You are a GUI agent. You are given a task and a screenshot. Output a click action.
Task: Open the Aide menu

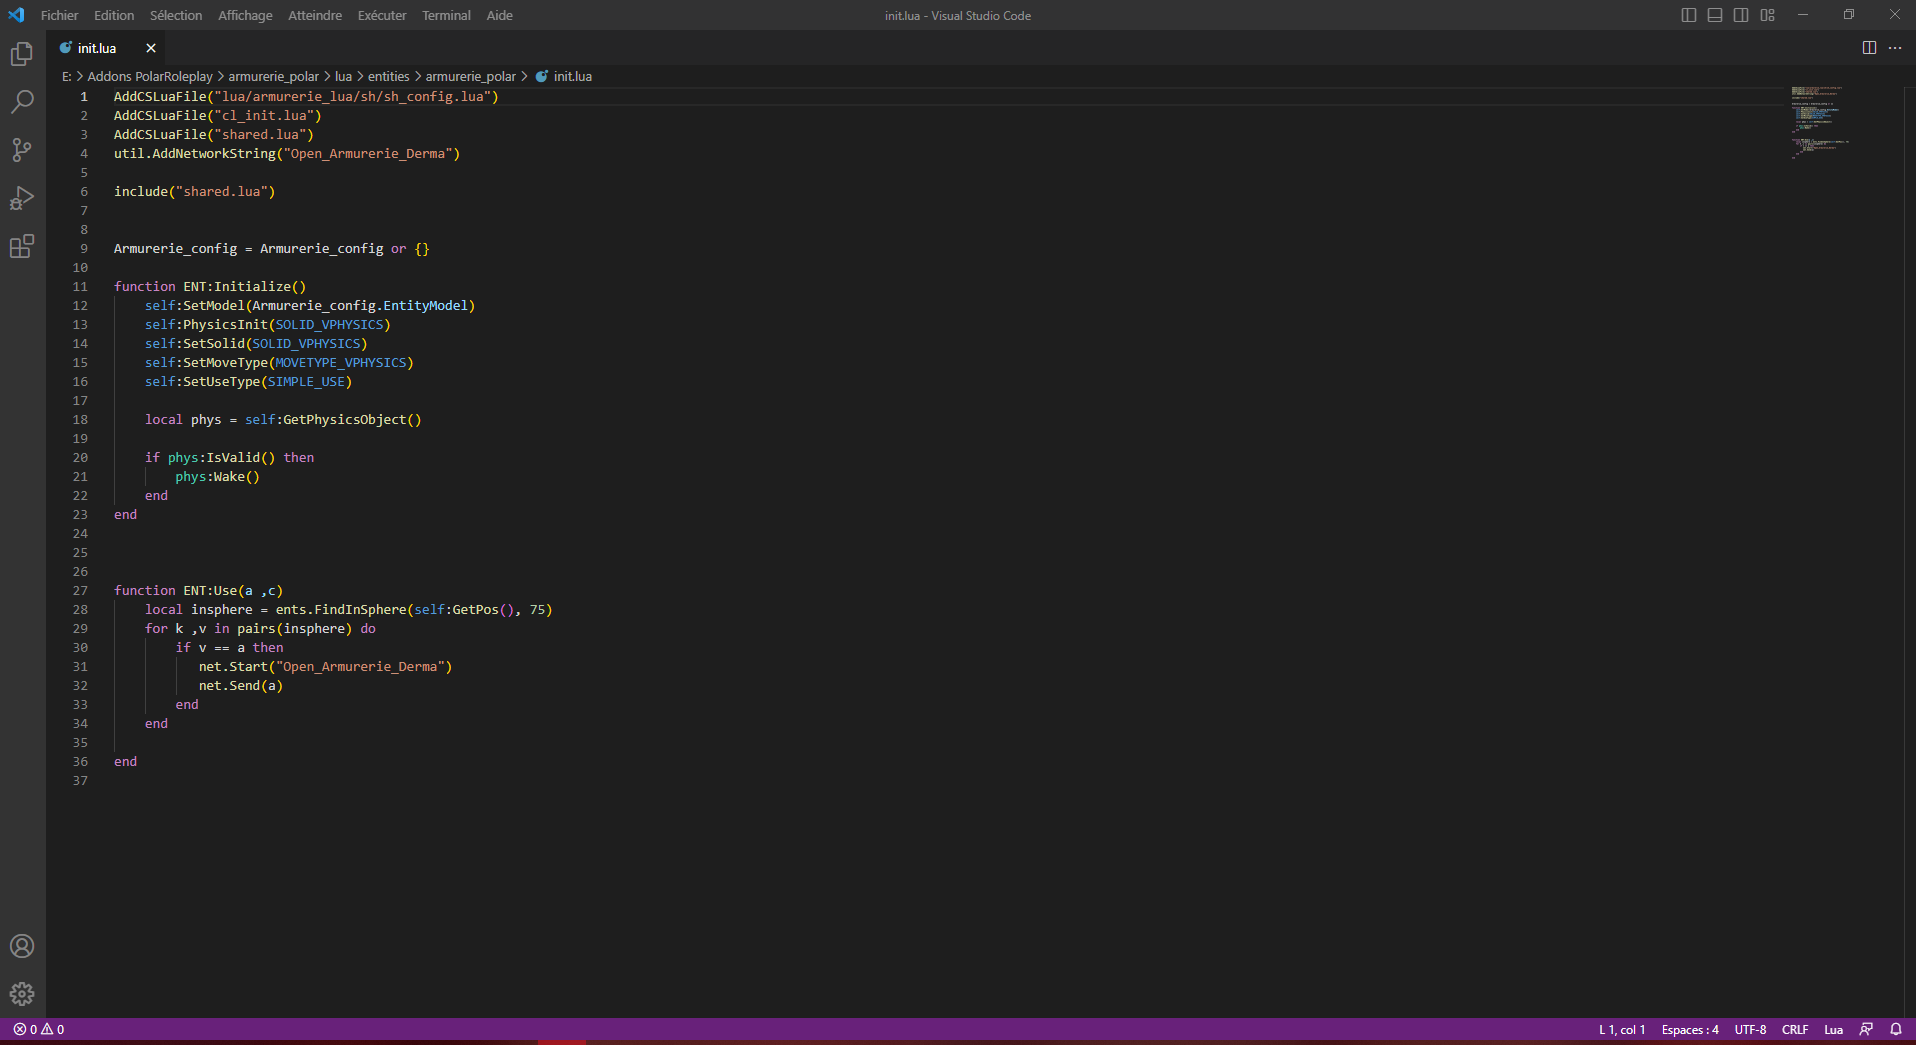(x=500, y=15)
